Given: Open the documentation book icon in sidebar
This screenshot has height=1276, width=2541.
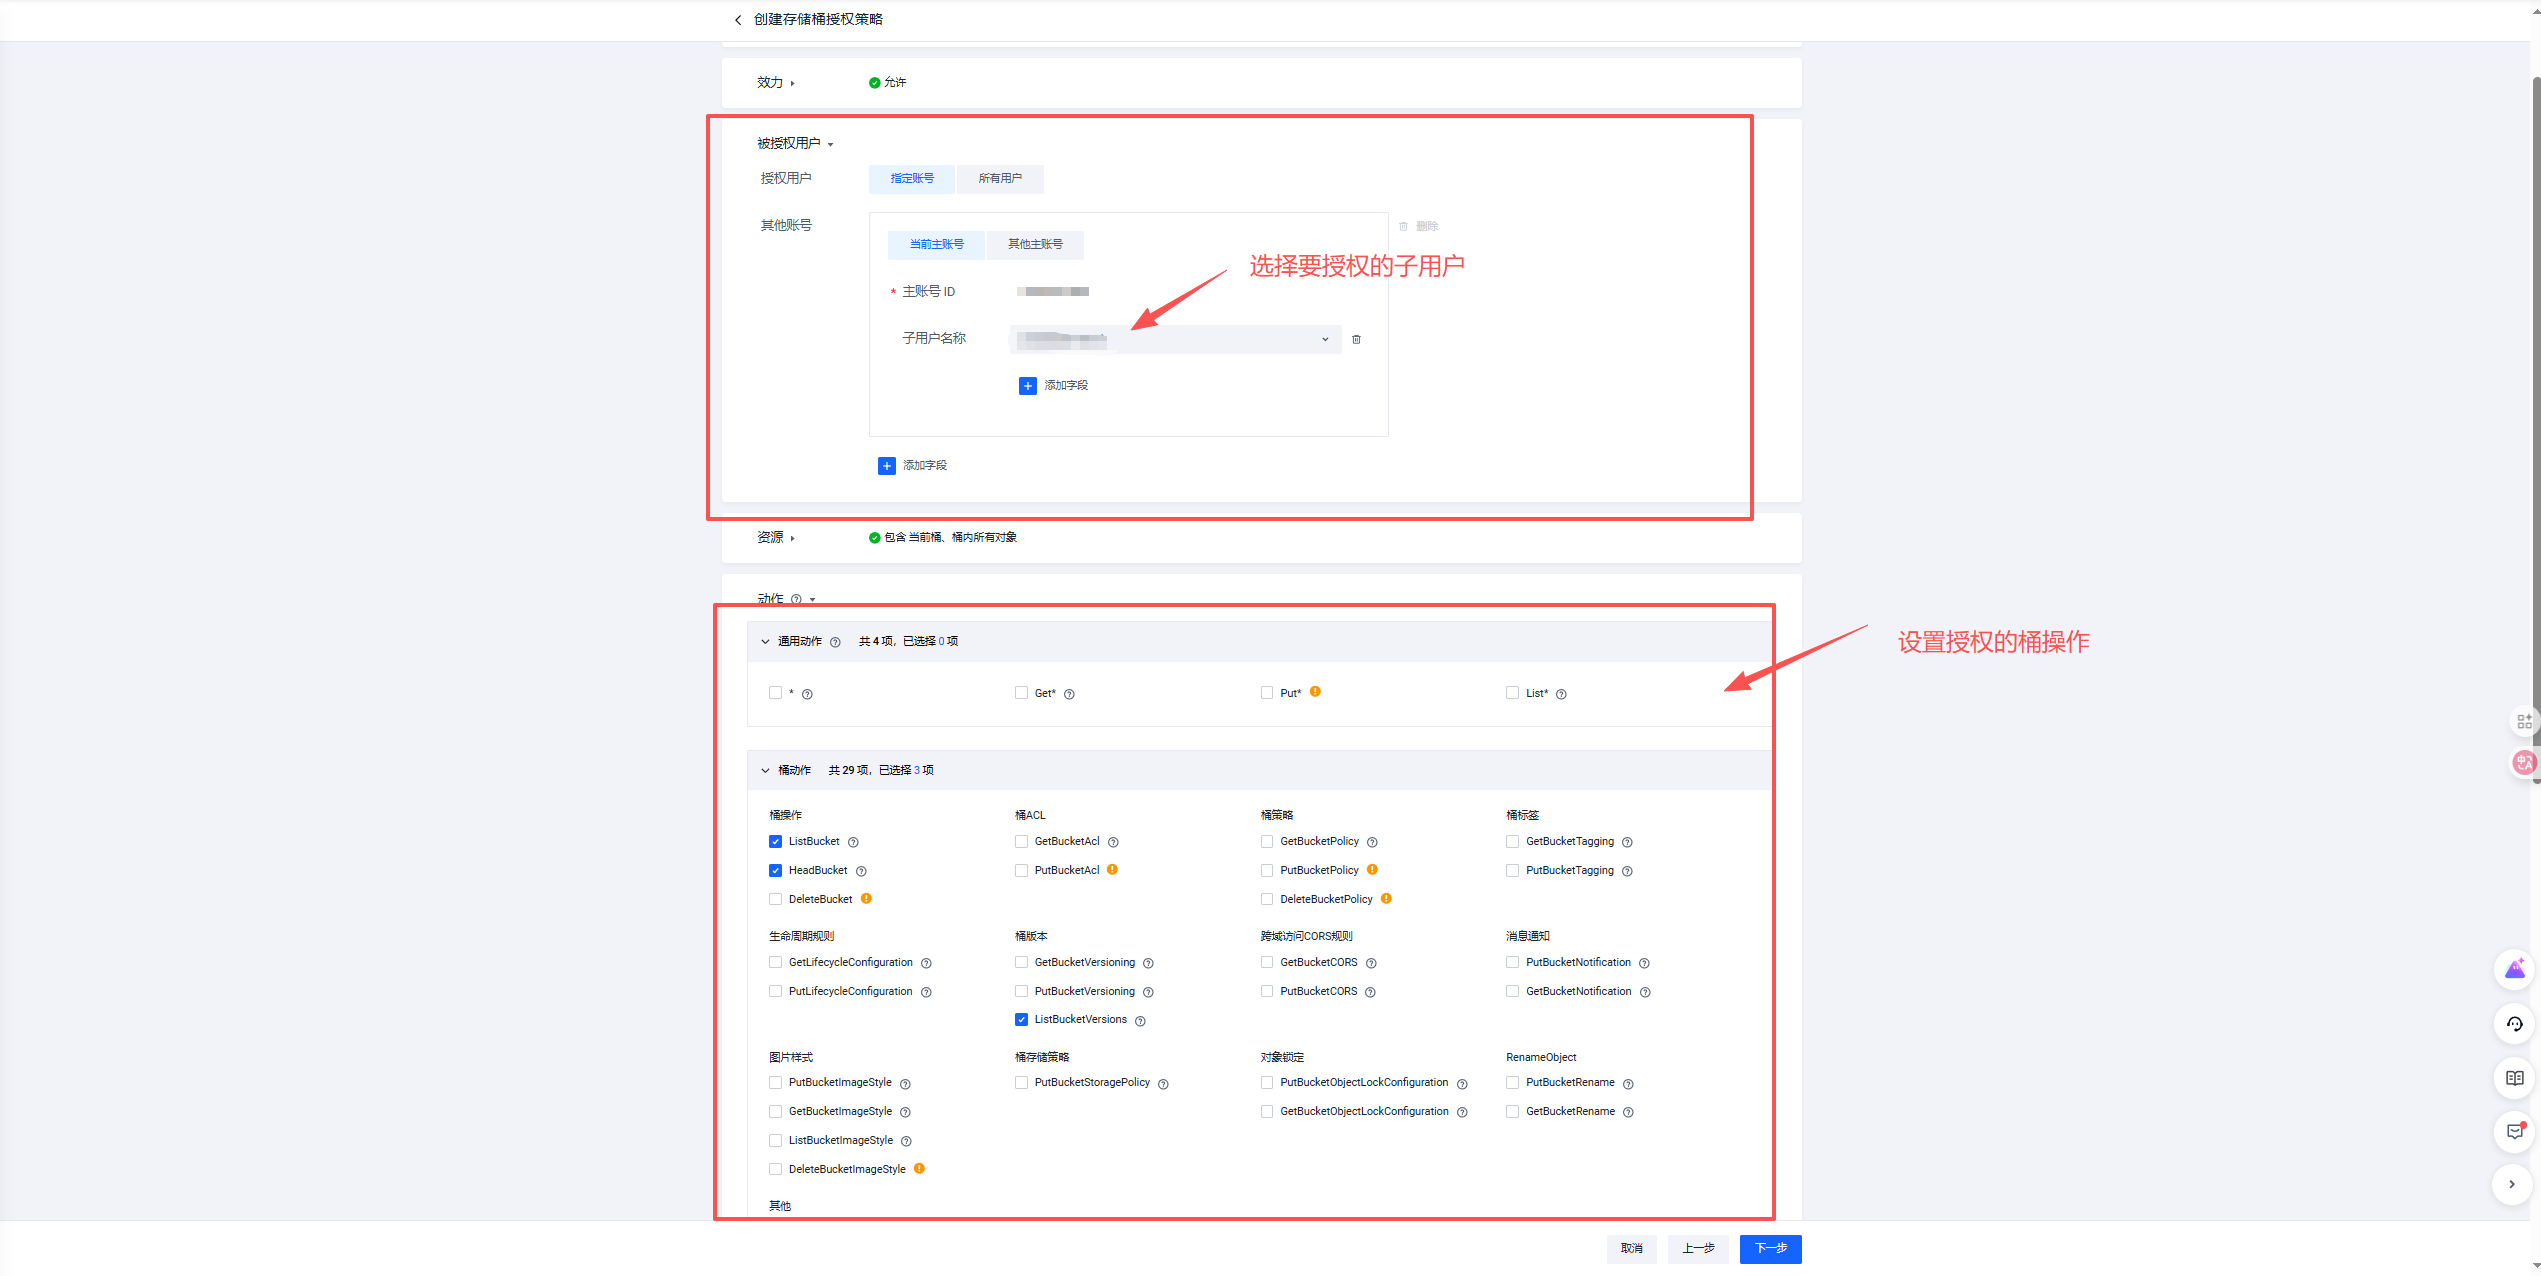Looking at the screenshot, I should tap(2514, 1078).
